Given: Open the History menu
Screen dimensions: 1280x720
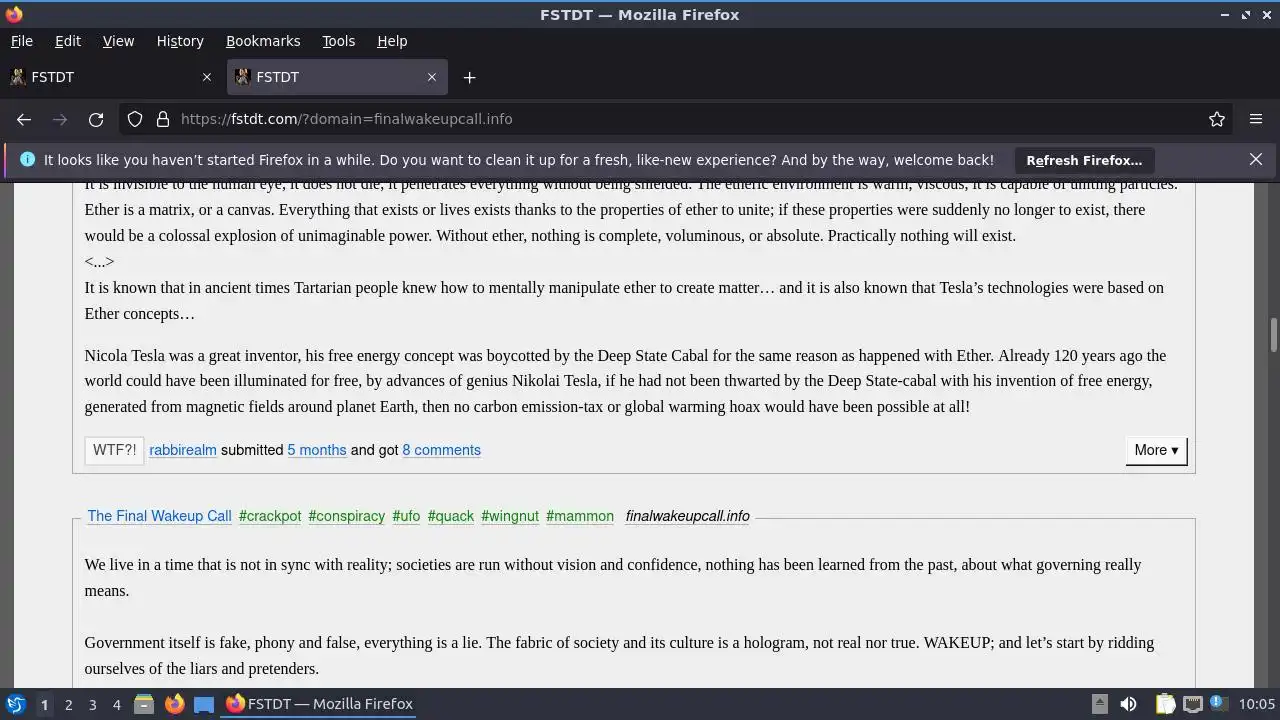Looking at the screenshot, I should [180, 41].
